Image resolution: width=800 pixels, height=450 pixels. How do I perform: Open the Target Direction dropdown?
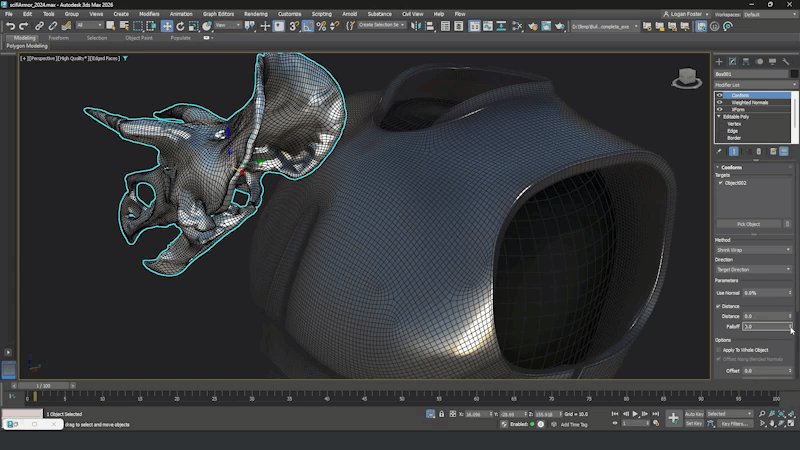[753, 269]
